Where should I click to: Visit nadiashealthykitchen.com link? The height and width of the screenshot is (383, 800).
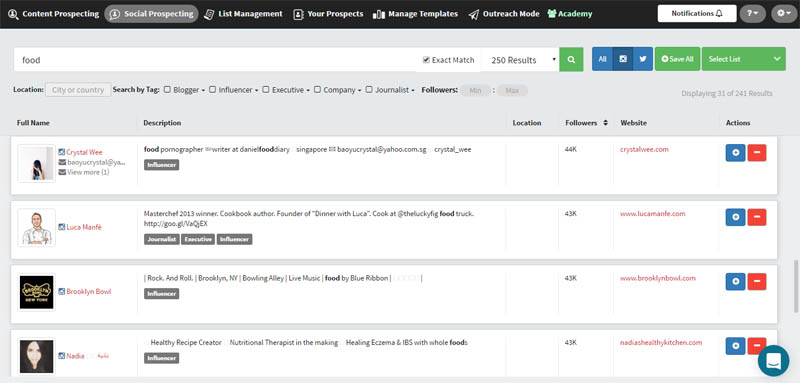coord(661,343)
